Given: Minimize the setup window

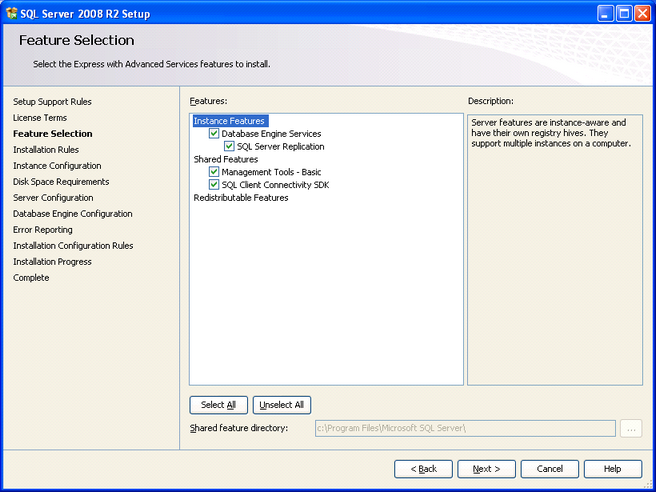Looking at the screenshot, I should 605,13.
